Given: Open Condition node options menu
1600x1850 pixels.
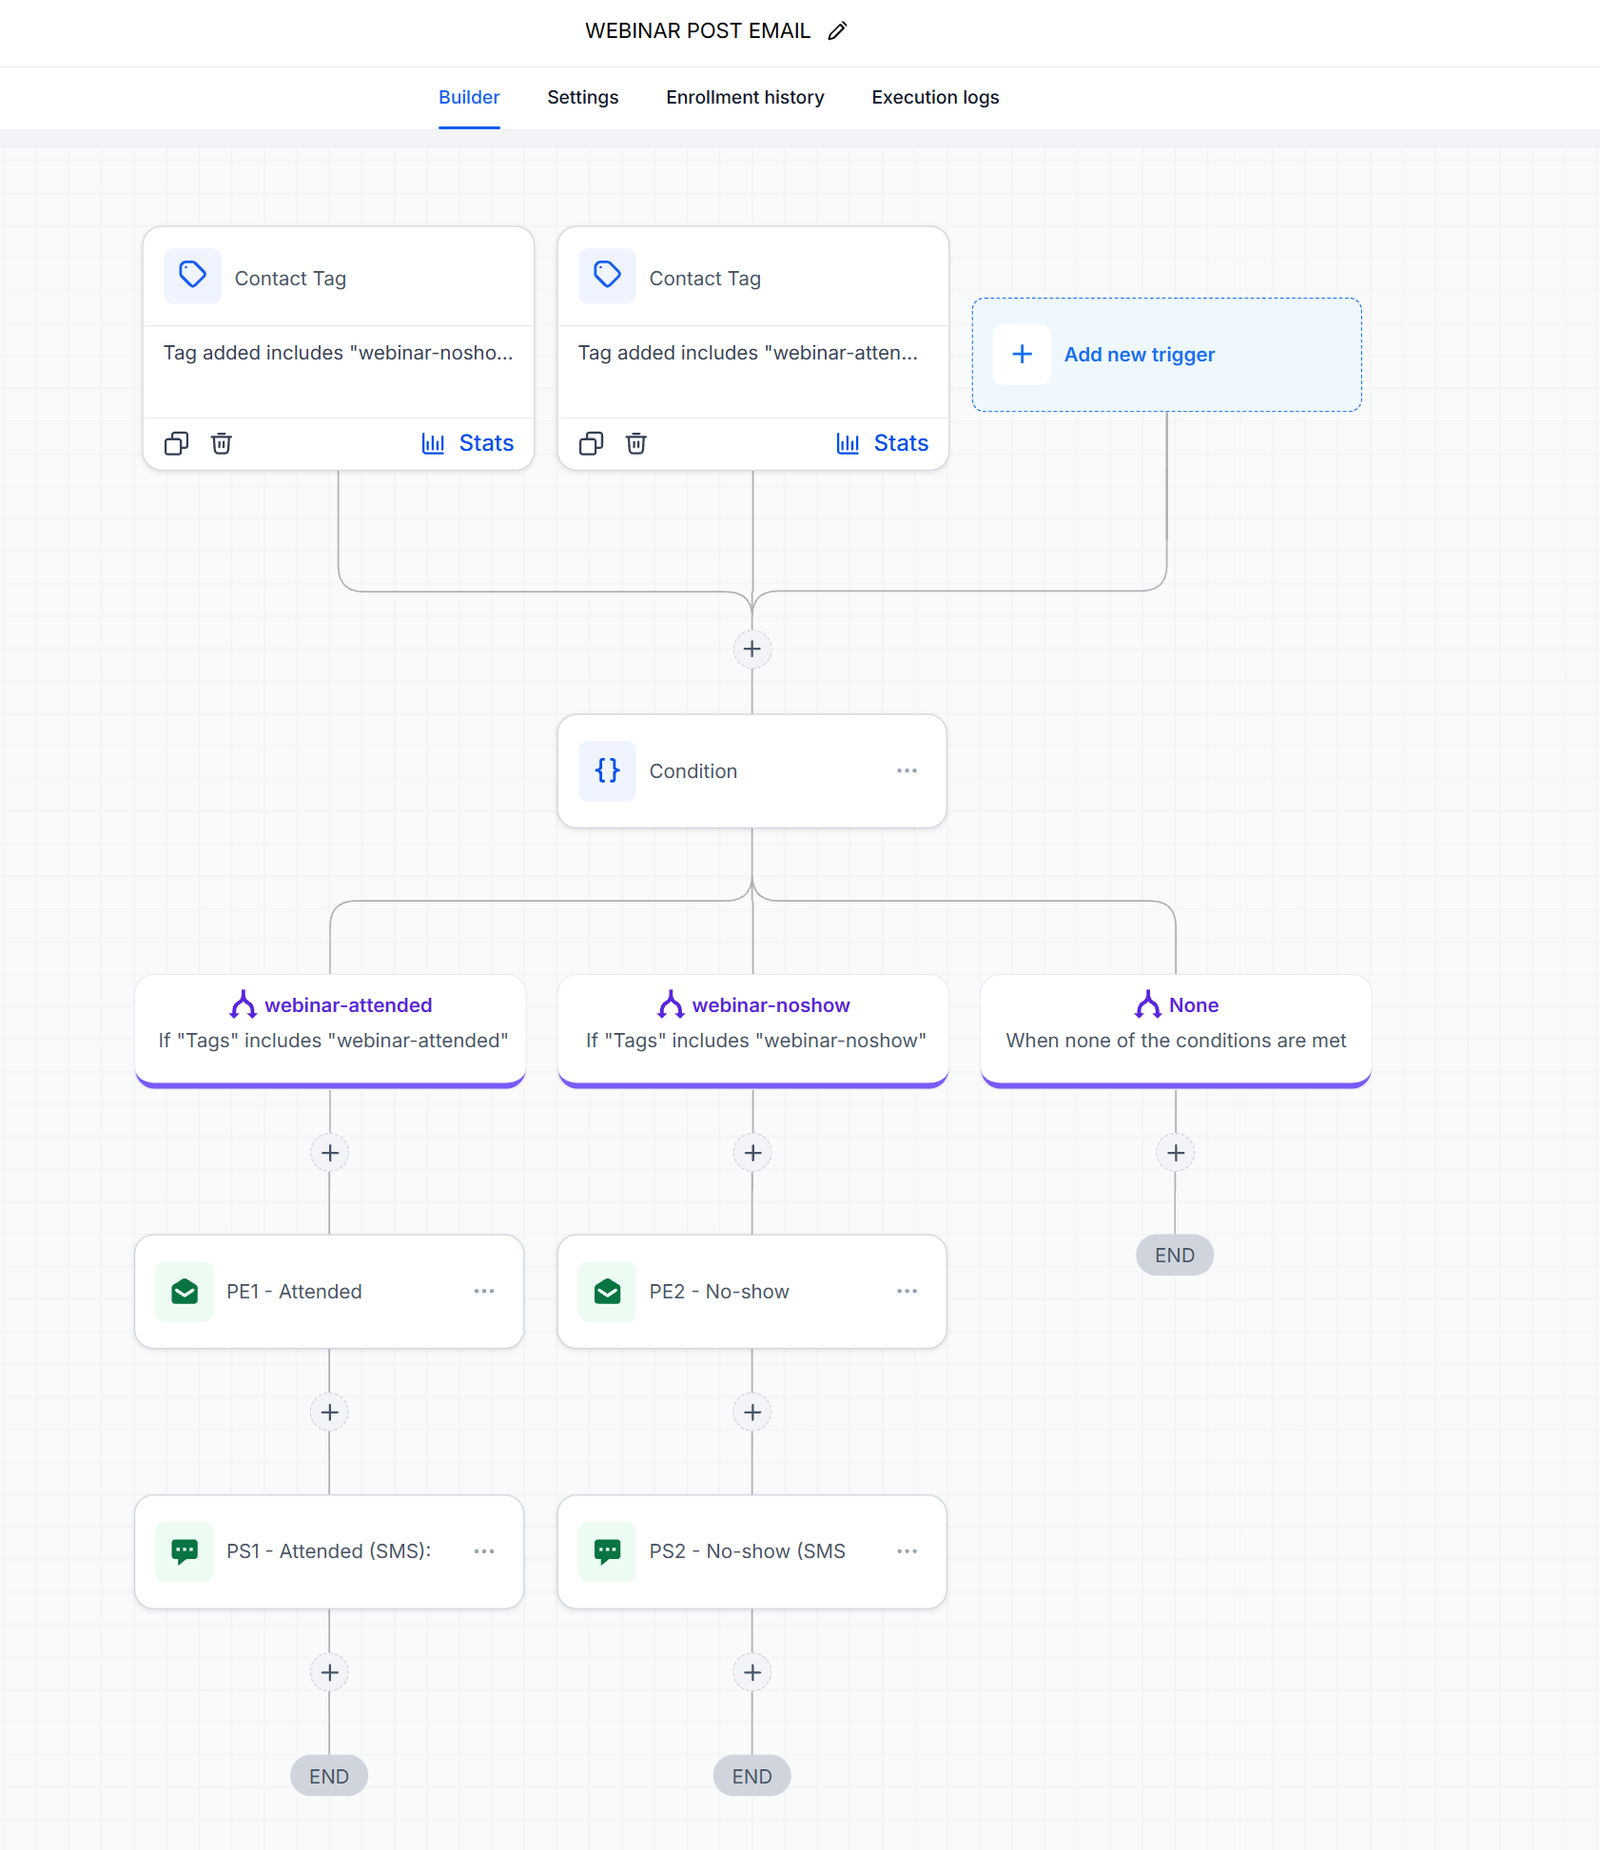Looking at the screenshot, I should pos(907,770).
